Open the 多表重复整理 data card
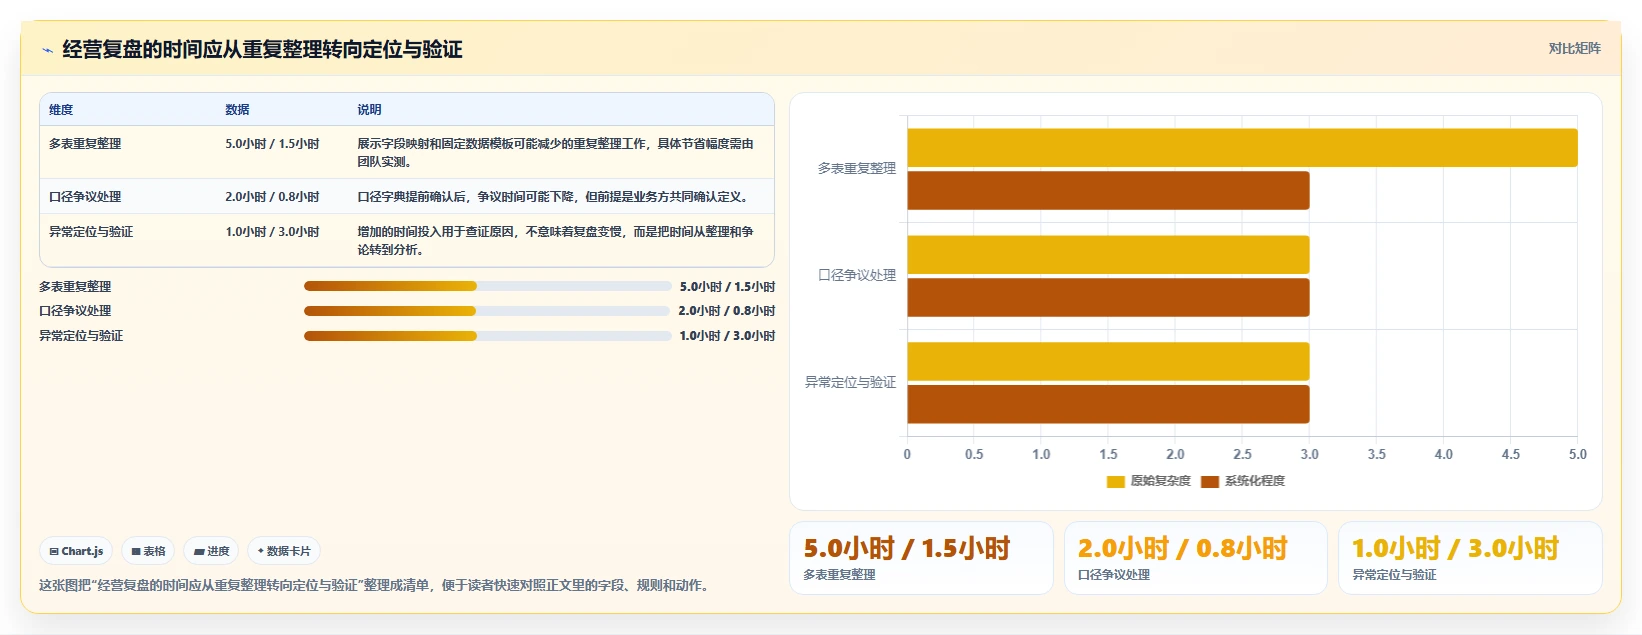 (x=921, y=558)
